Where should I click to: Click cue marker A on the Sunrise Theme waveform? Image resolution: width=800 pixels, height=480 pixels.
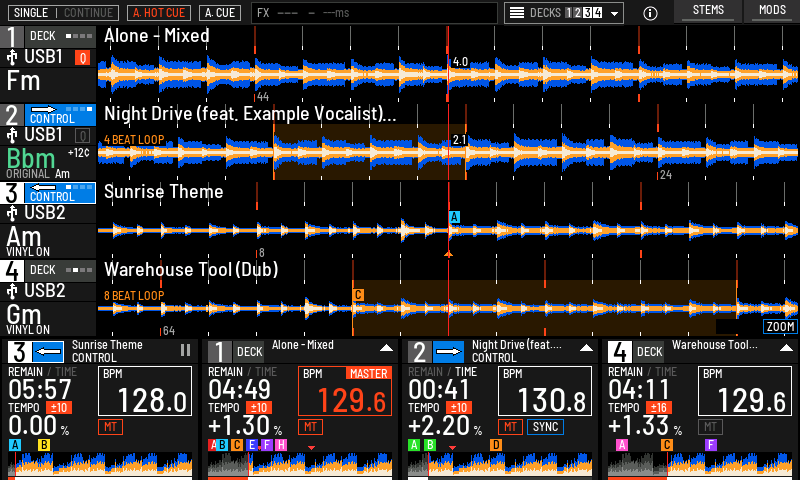click(454, 217)
